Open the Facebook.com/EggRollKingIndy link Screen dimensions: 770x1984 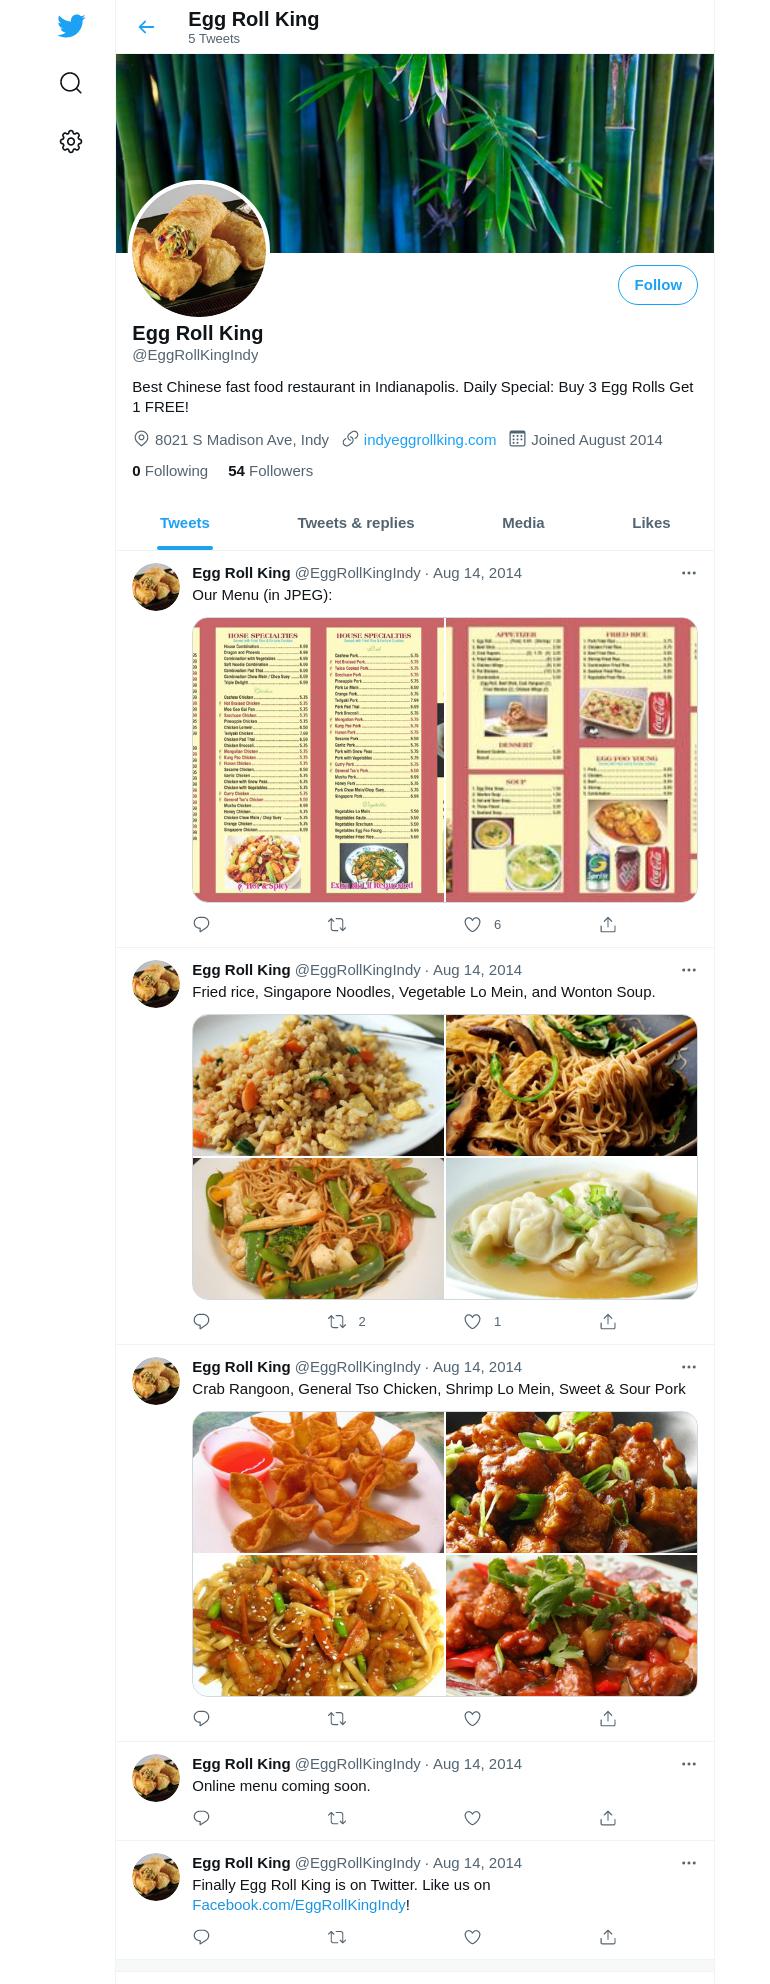299,1905
